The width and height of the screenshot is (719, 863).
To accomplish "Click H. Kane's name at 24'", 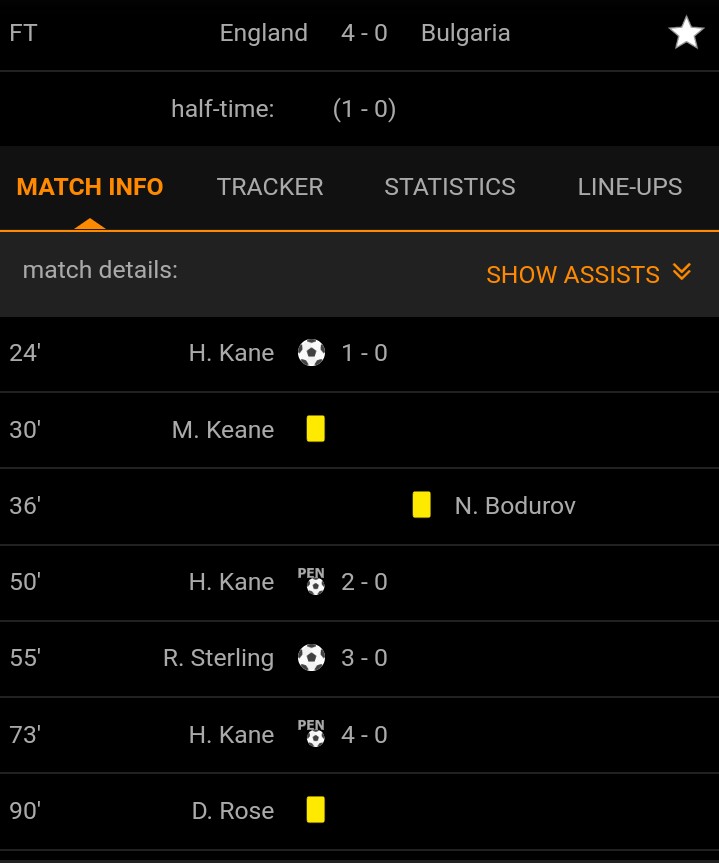I will click(231, 353).
